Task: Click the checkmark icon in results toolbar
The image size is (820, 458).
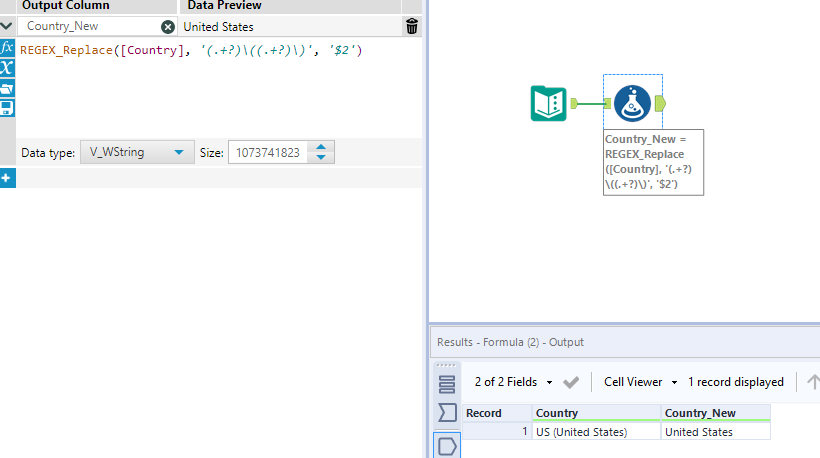Action: [x=571, y=383]
